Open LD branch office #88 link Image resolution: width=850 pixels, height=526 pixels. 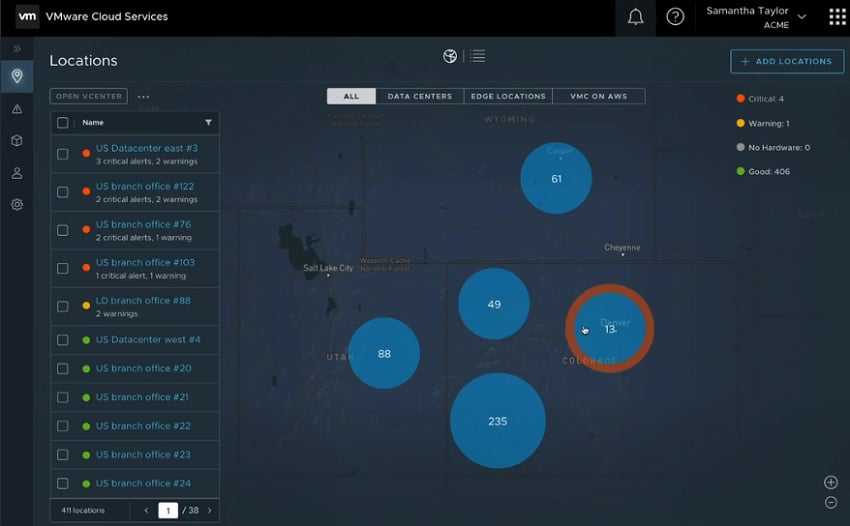143,300
